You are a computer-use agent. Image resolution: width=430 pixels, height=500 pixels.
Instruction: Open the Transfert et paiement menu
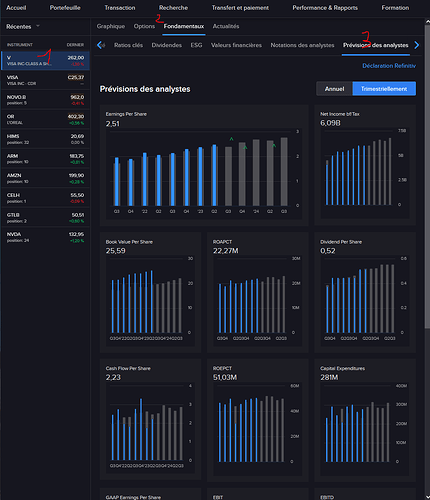pos(240,8)
